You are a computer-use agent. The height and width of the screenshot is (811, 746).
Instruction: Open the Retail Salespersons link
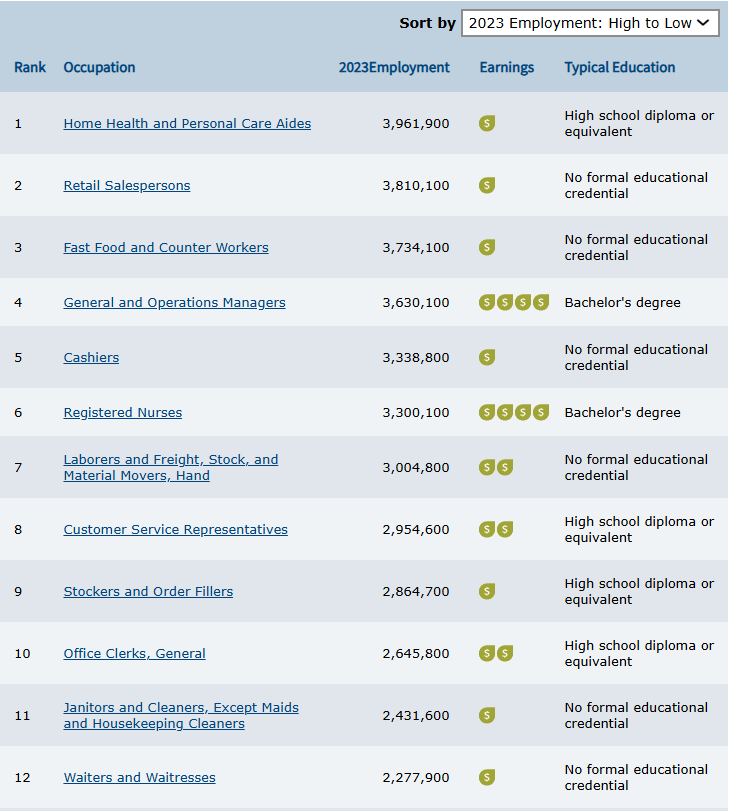tap(127, 186)
